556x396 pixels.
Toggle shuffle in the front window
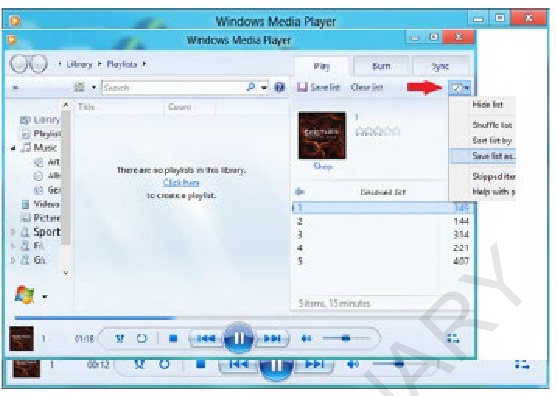(120, 339)
